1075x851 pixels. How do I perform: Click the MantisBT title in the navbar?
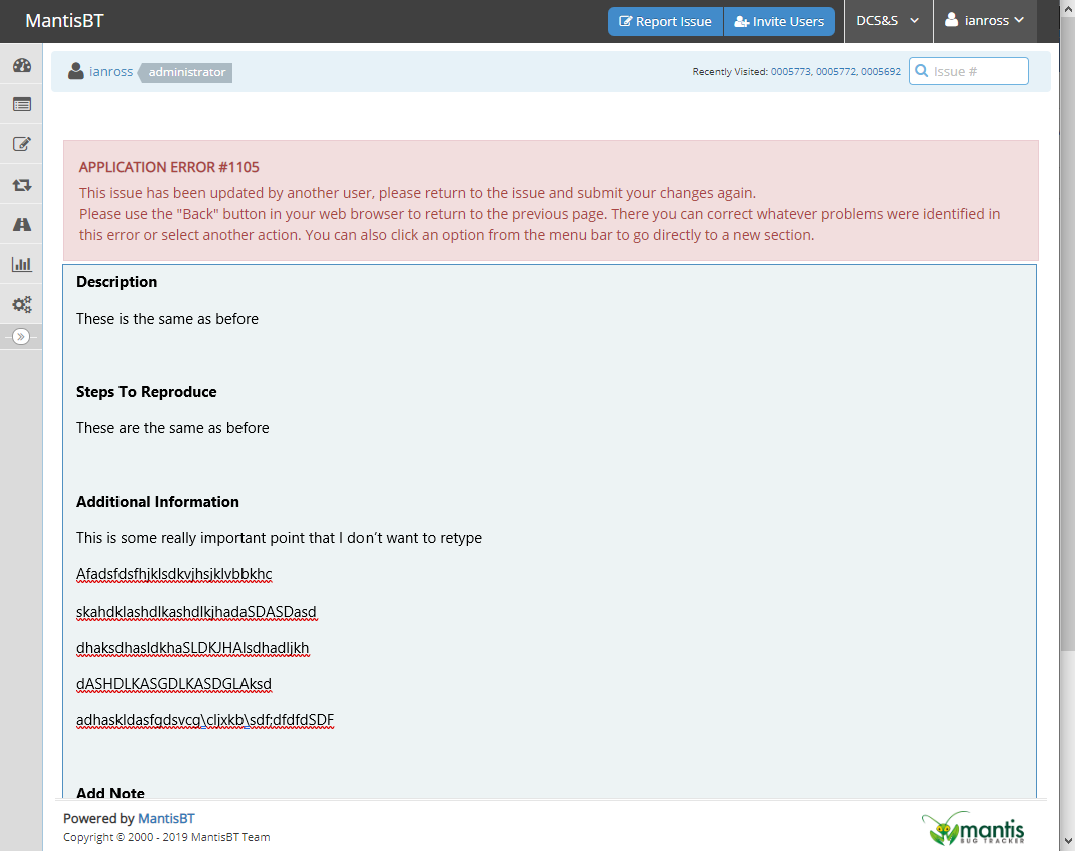tap(64, 21)
